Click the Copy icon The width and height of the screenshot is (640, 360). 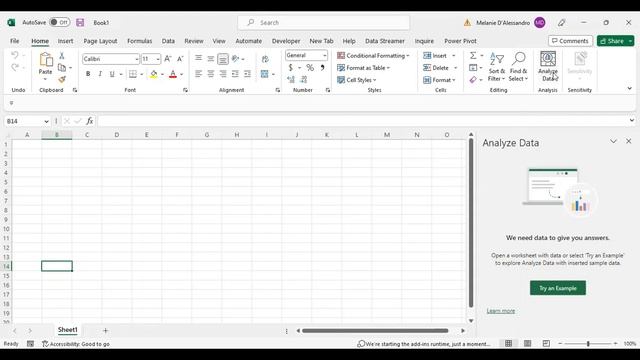pos(62,67)
